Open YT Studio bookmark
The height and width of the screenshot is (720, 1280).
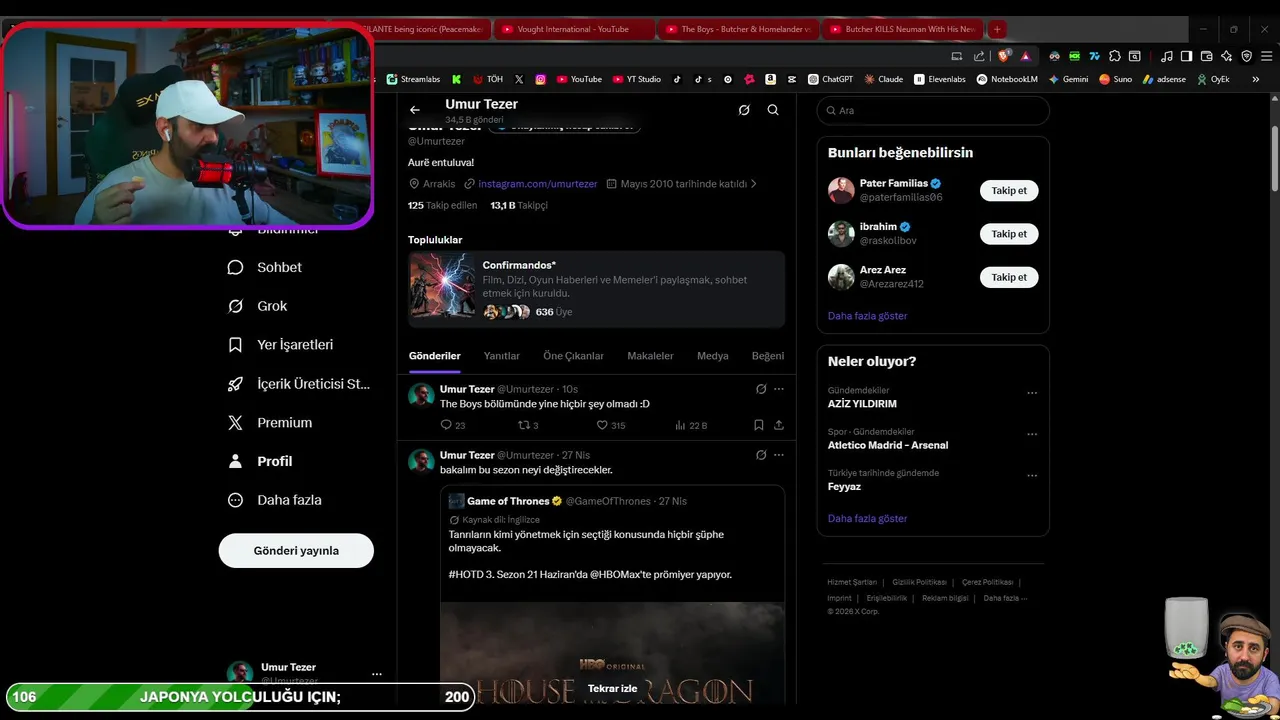coord(636,79)
